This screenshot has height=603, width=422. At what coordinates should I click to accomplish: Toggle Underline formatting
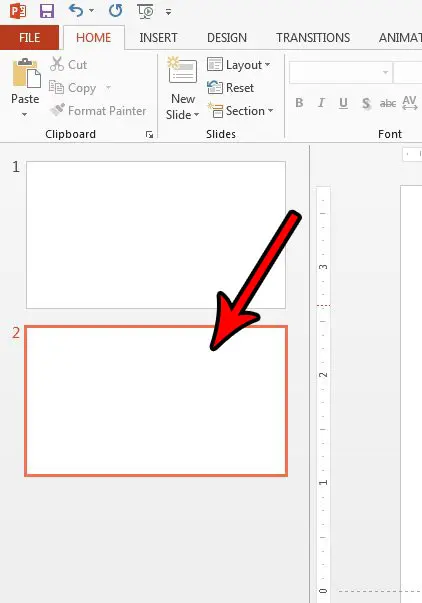344,103
